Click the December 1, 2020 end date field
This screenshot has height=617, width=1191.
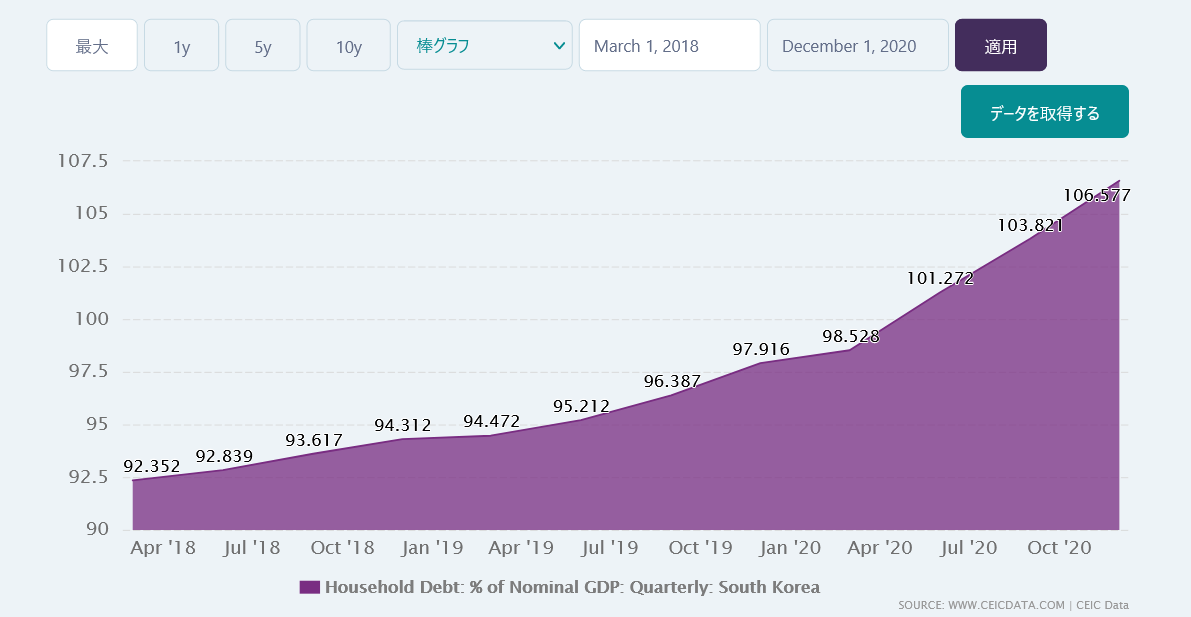(x=857, y=46)
